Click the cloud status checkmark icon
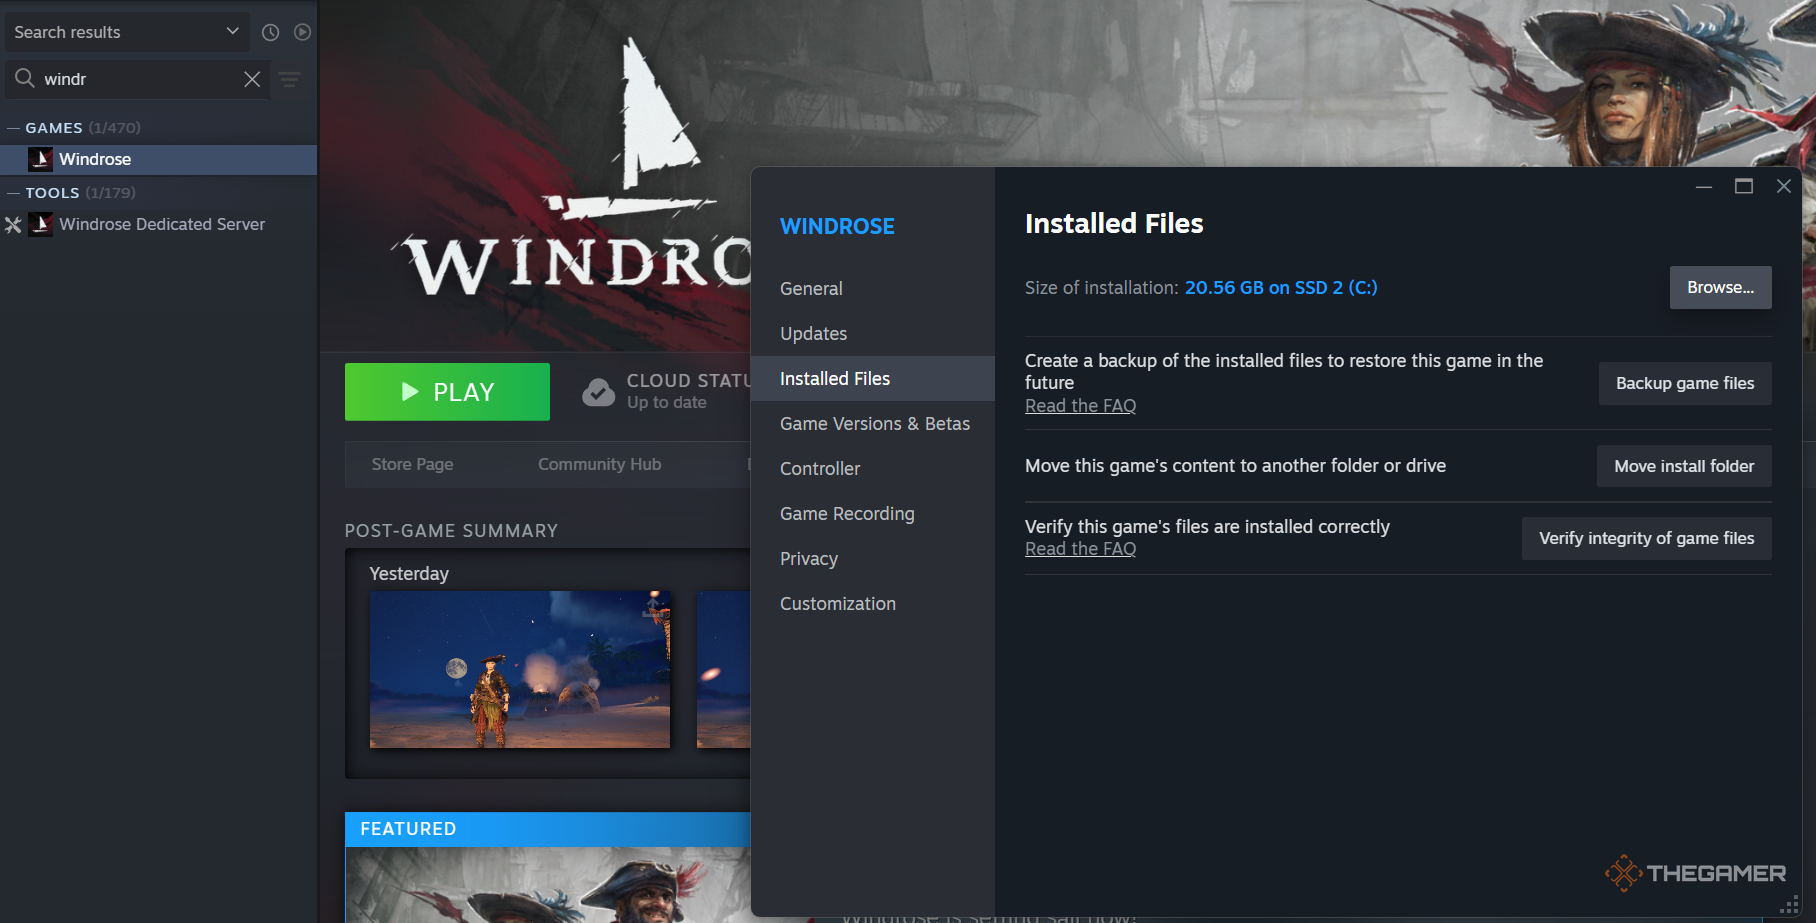The height and width of the screenshot is (923, 1816). click(598, 392)
